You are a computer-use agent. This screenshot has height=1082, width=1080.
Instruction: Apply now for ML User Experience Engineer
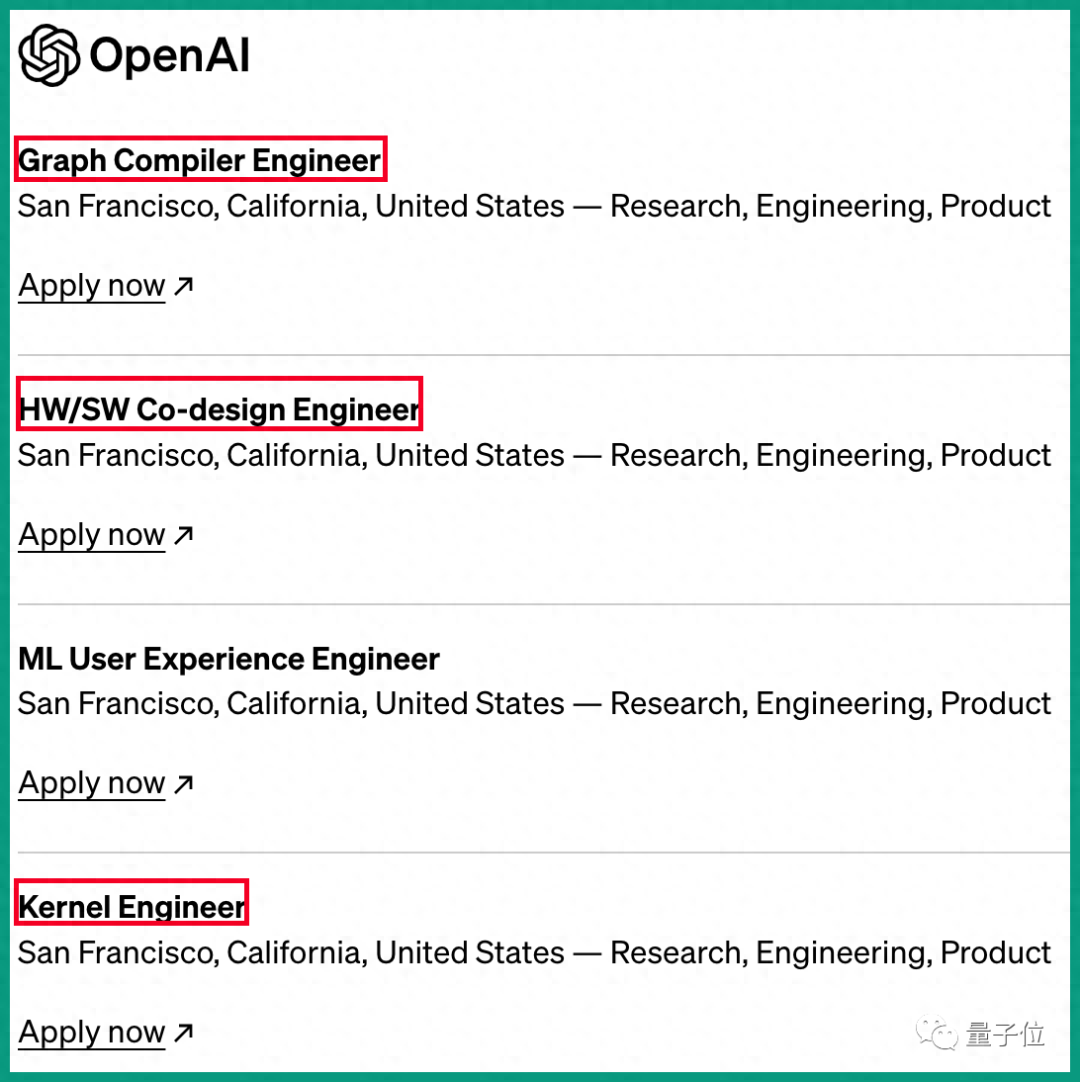pos(92,783)
